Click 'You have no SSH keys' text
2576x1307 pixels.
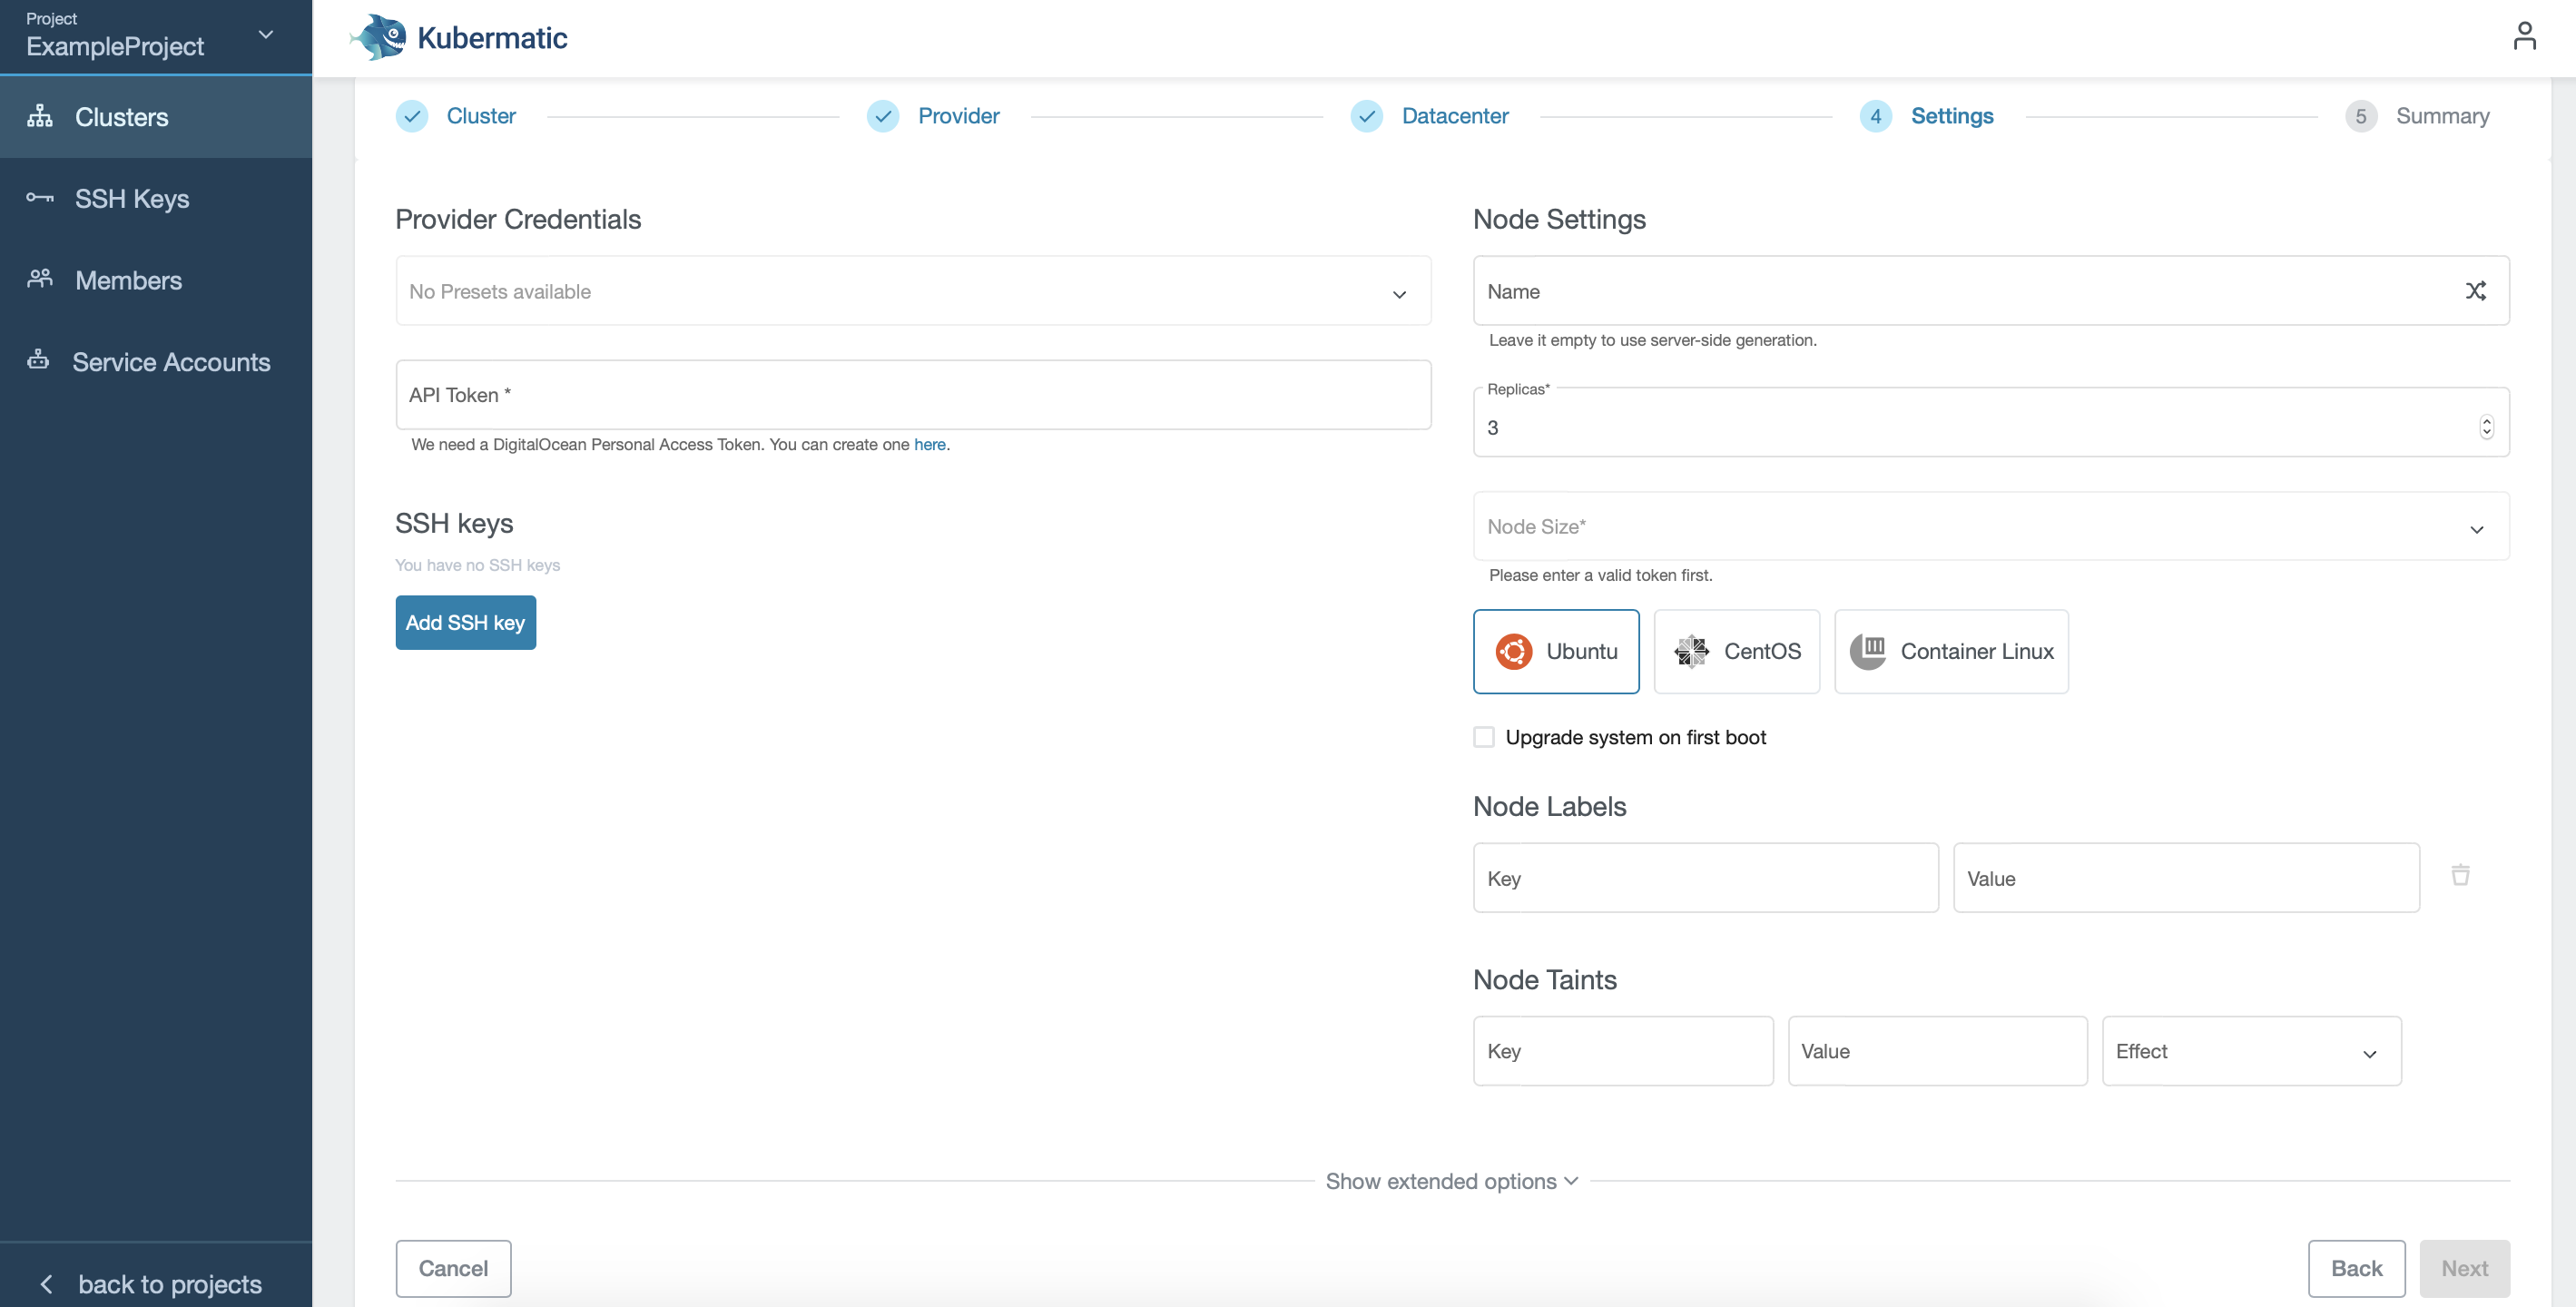point(477,565)
